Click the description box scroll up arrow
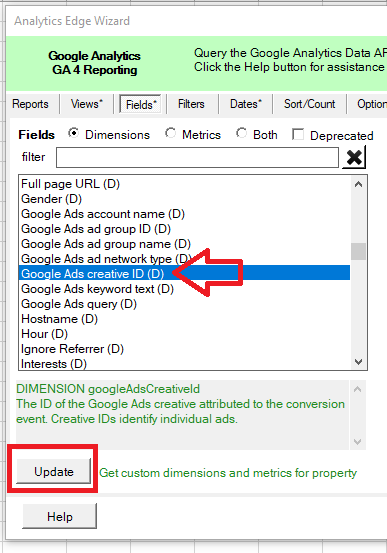 (x=357, y=389)
